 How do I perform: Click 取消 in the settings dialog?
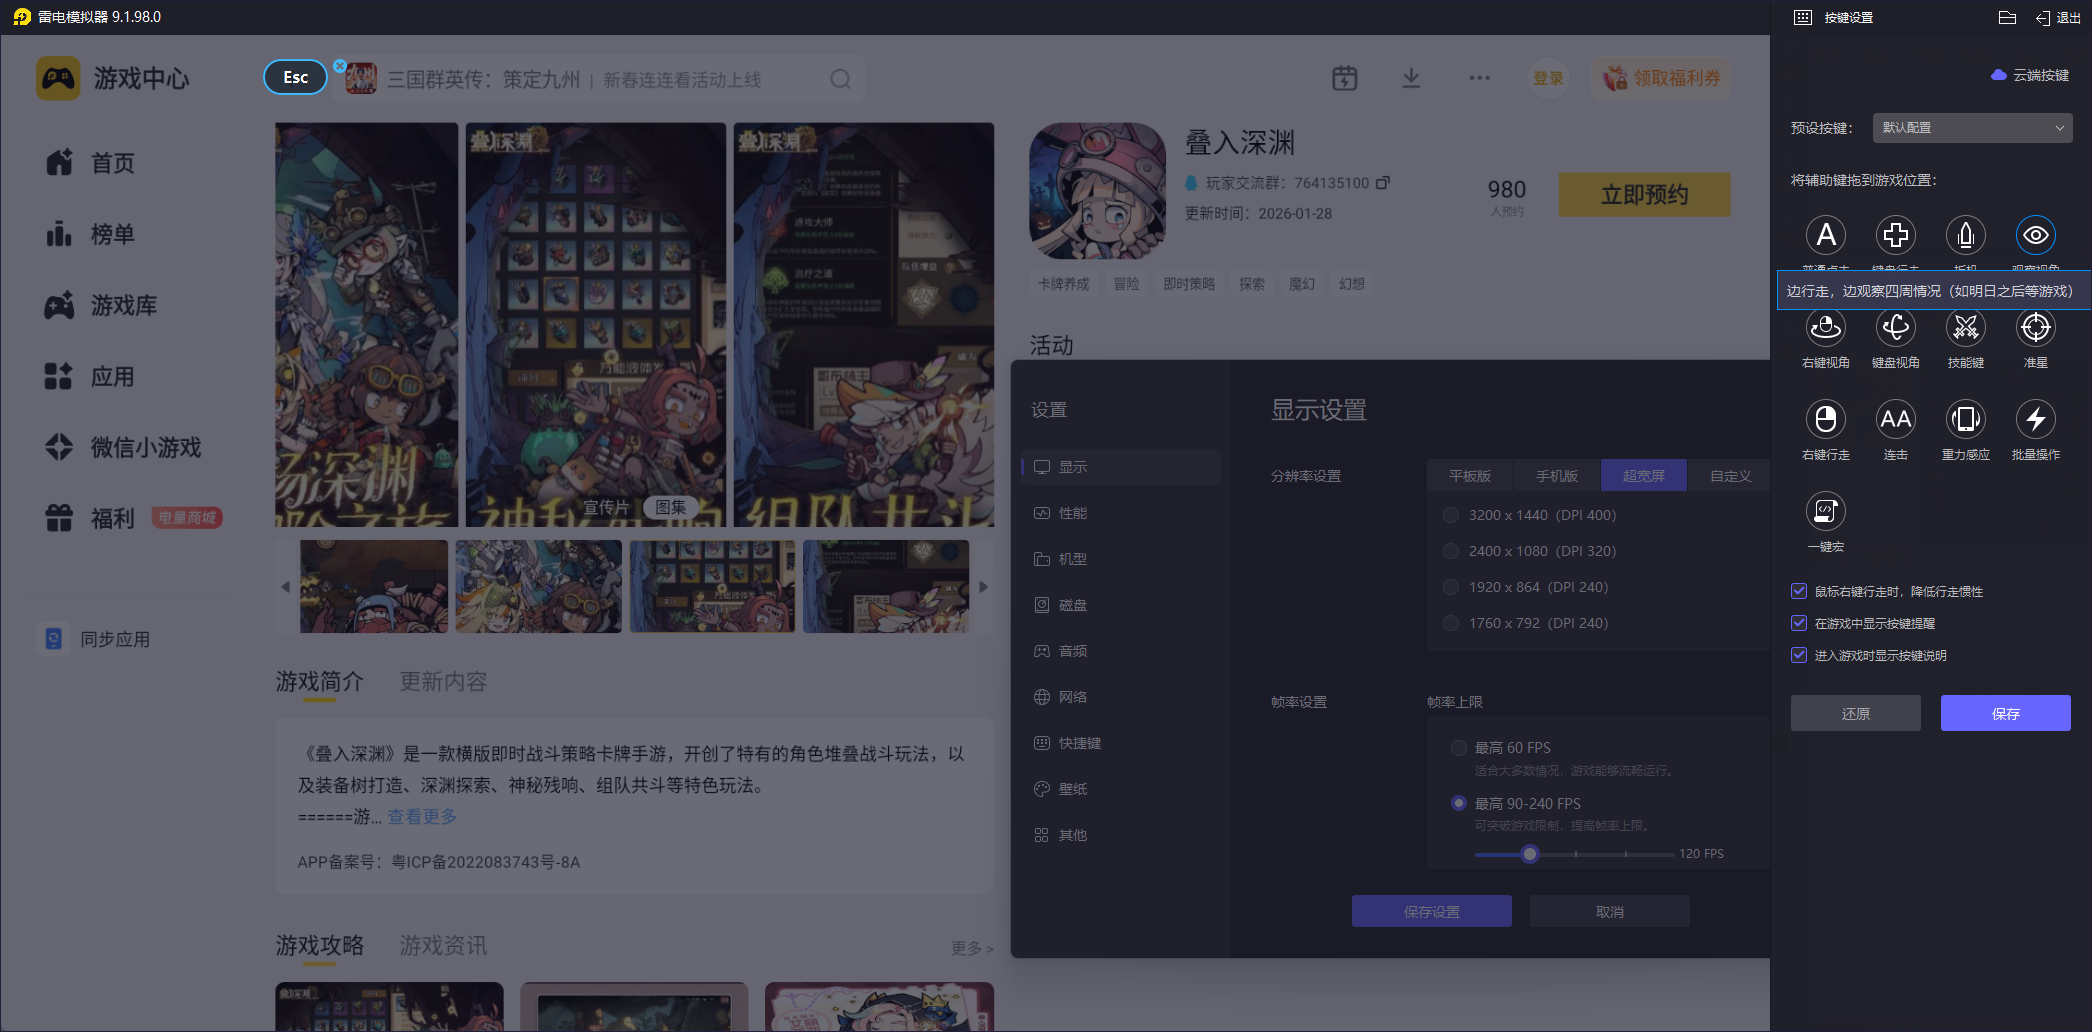click(1610, 911)
